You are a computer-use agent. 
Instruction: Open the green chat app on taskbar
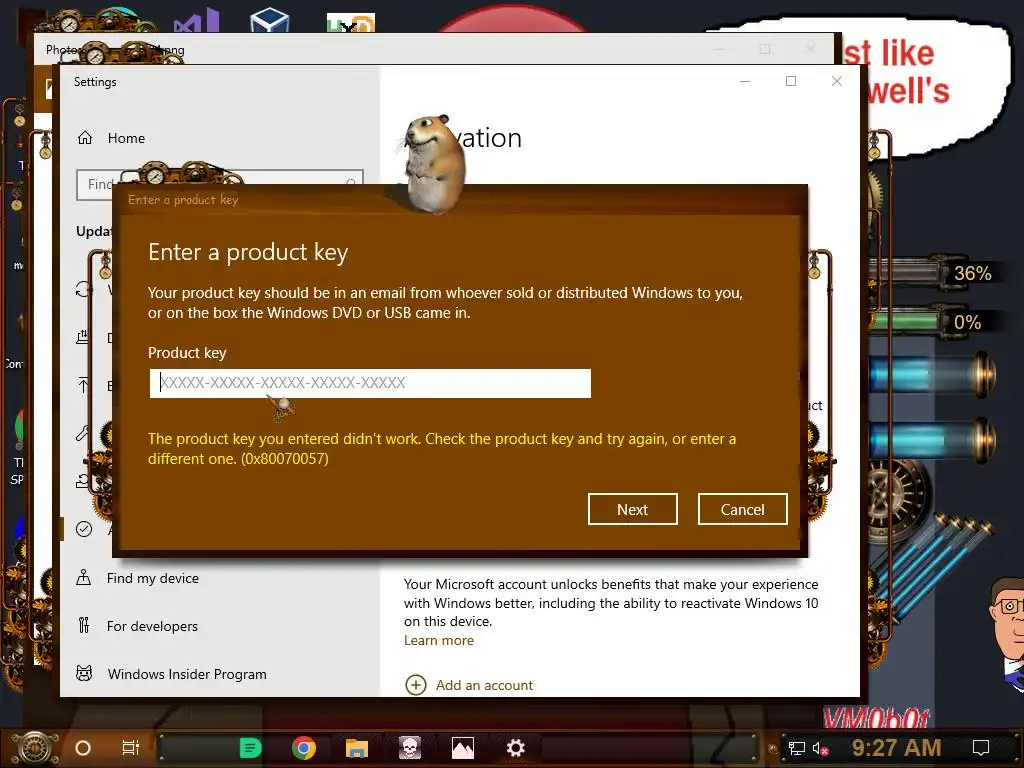coord(251,748)
